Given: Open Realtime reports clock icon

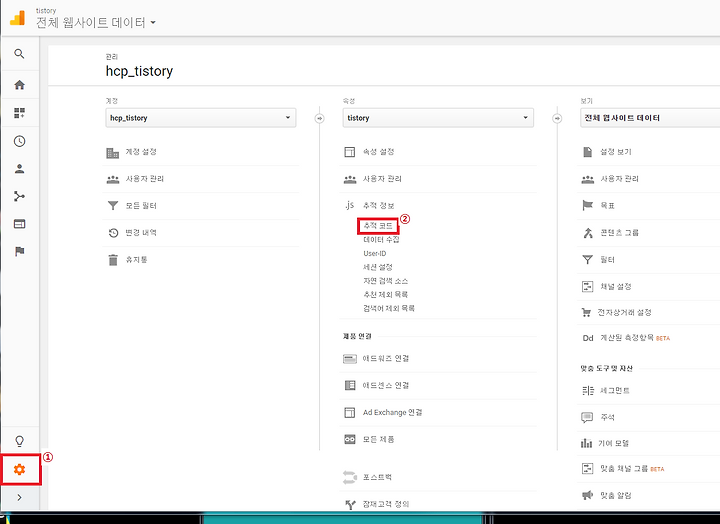Looking at the screenshot, I should click(x=19, y=141).
